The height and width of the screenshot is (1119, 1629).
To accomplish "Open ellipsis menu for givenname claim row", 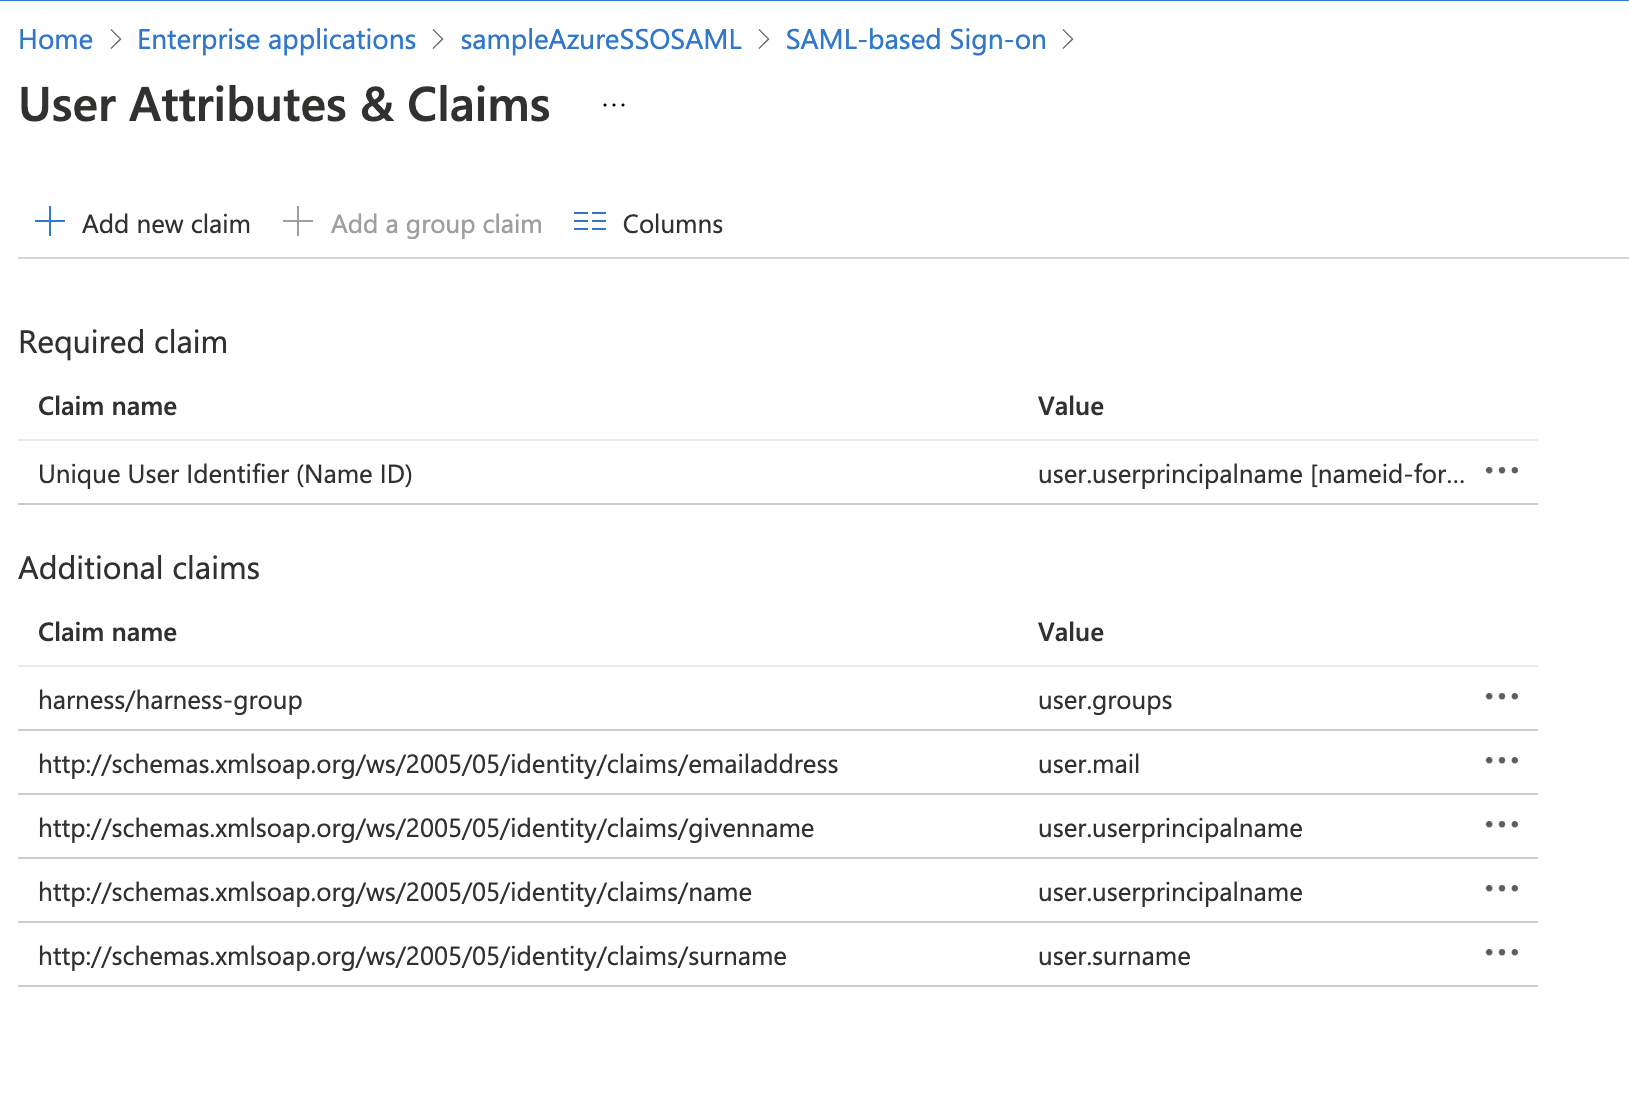I will coord(1501,825).
